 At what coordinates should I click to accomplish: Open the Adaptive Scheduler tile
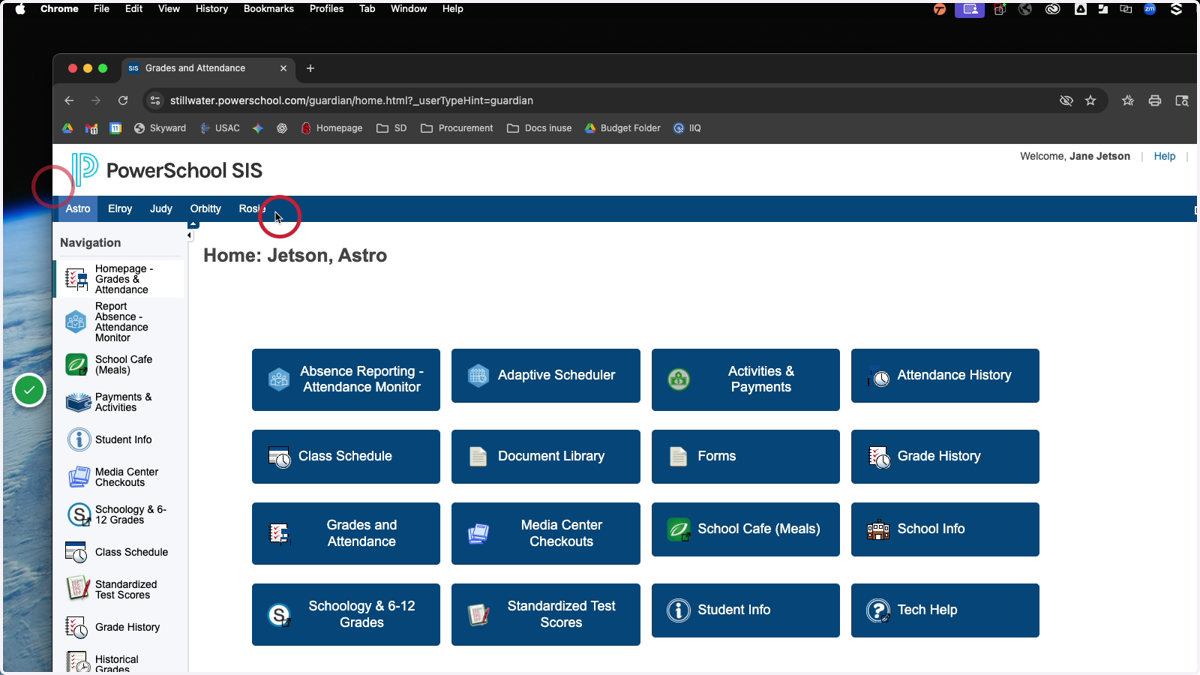546,376
